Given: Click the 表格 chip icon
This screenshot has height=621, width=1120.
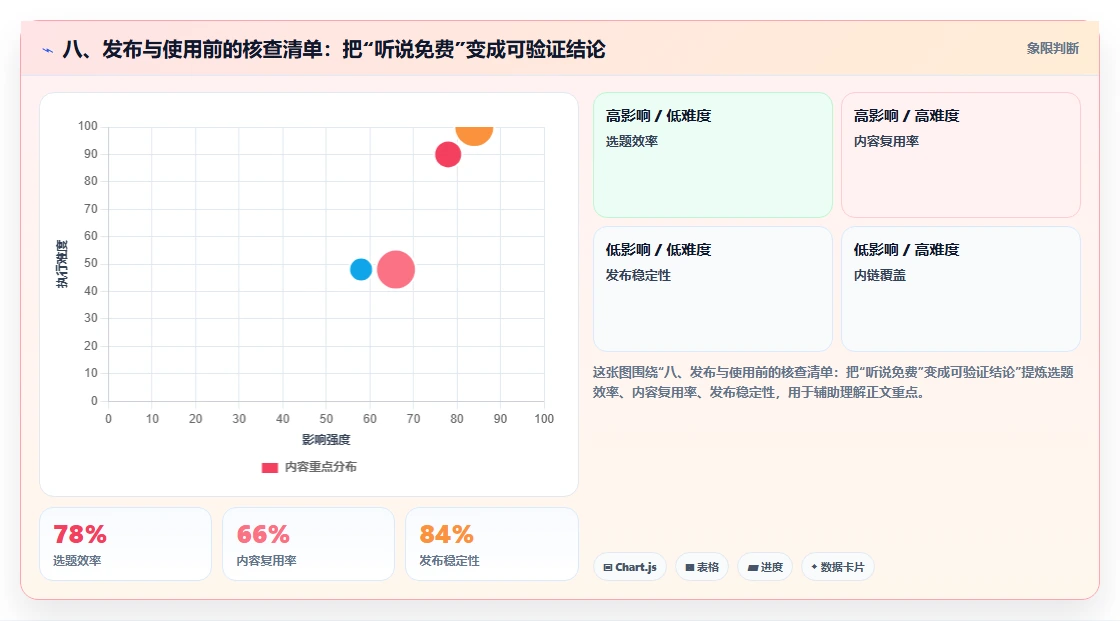Looking at the screenshot, I should (x=690, y=567).
